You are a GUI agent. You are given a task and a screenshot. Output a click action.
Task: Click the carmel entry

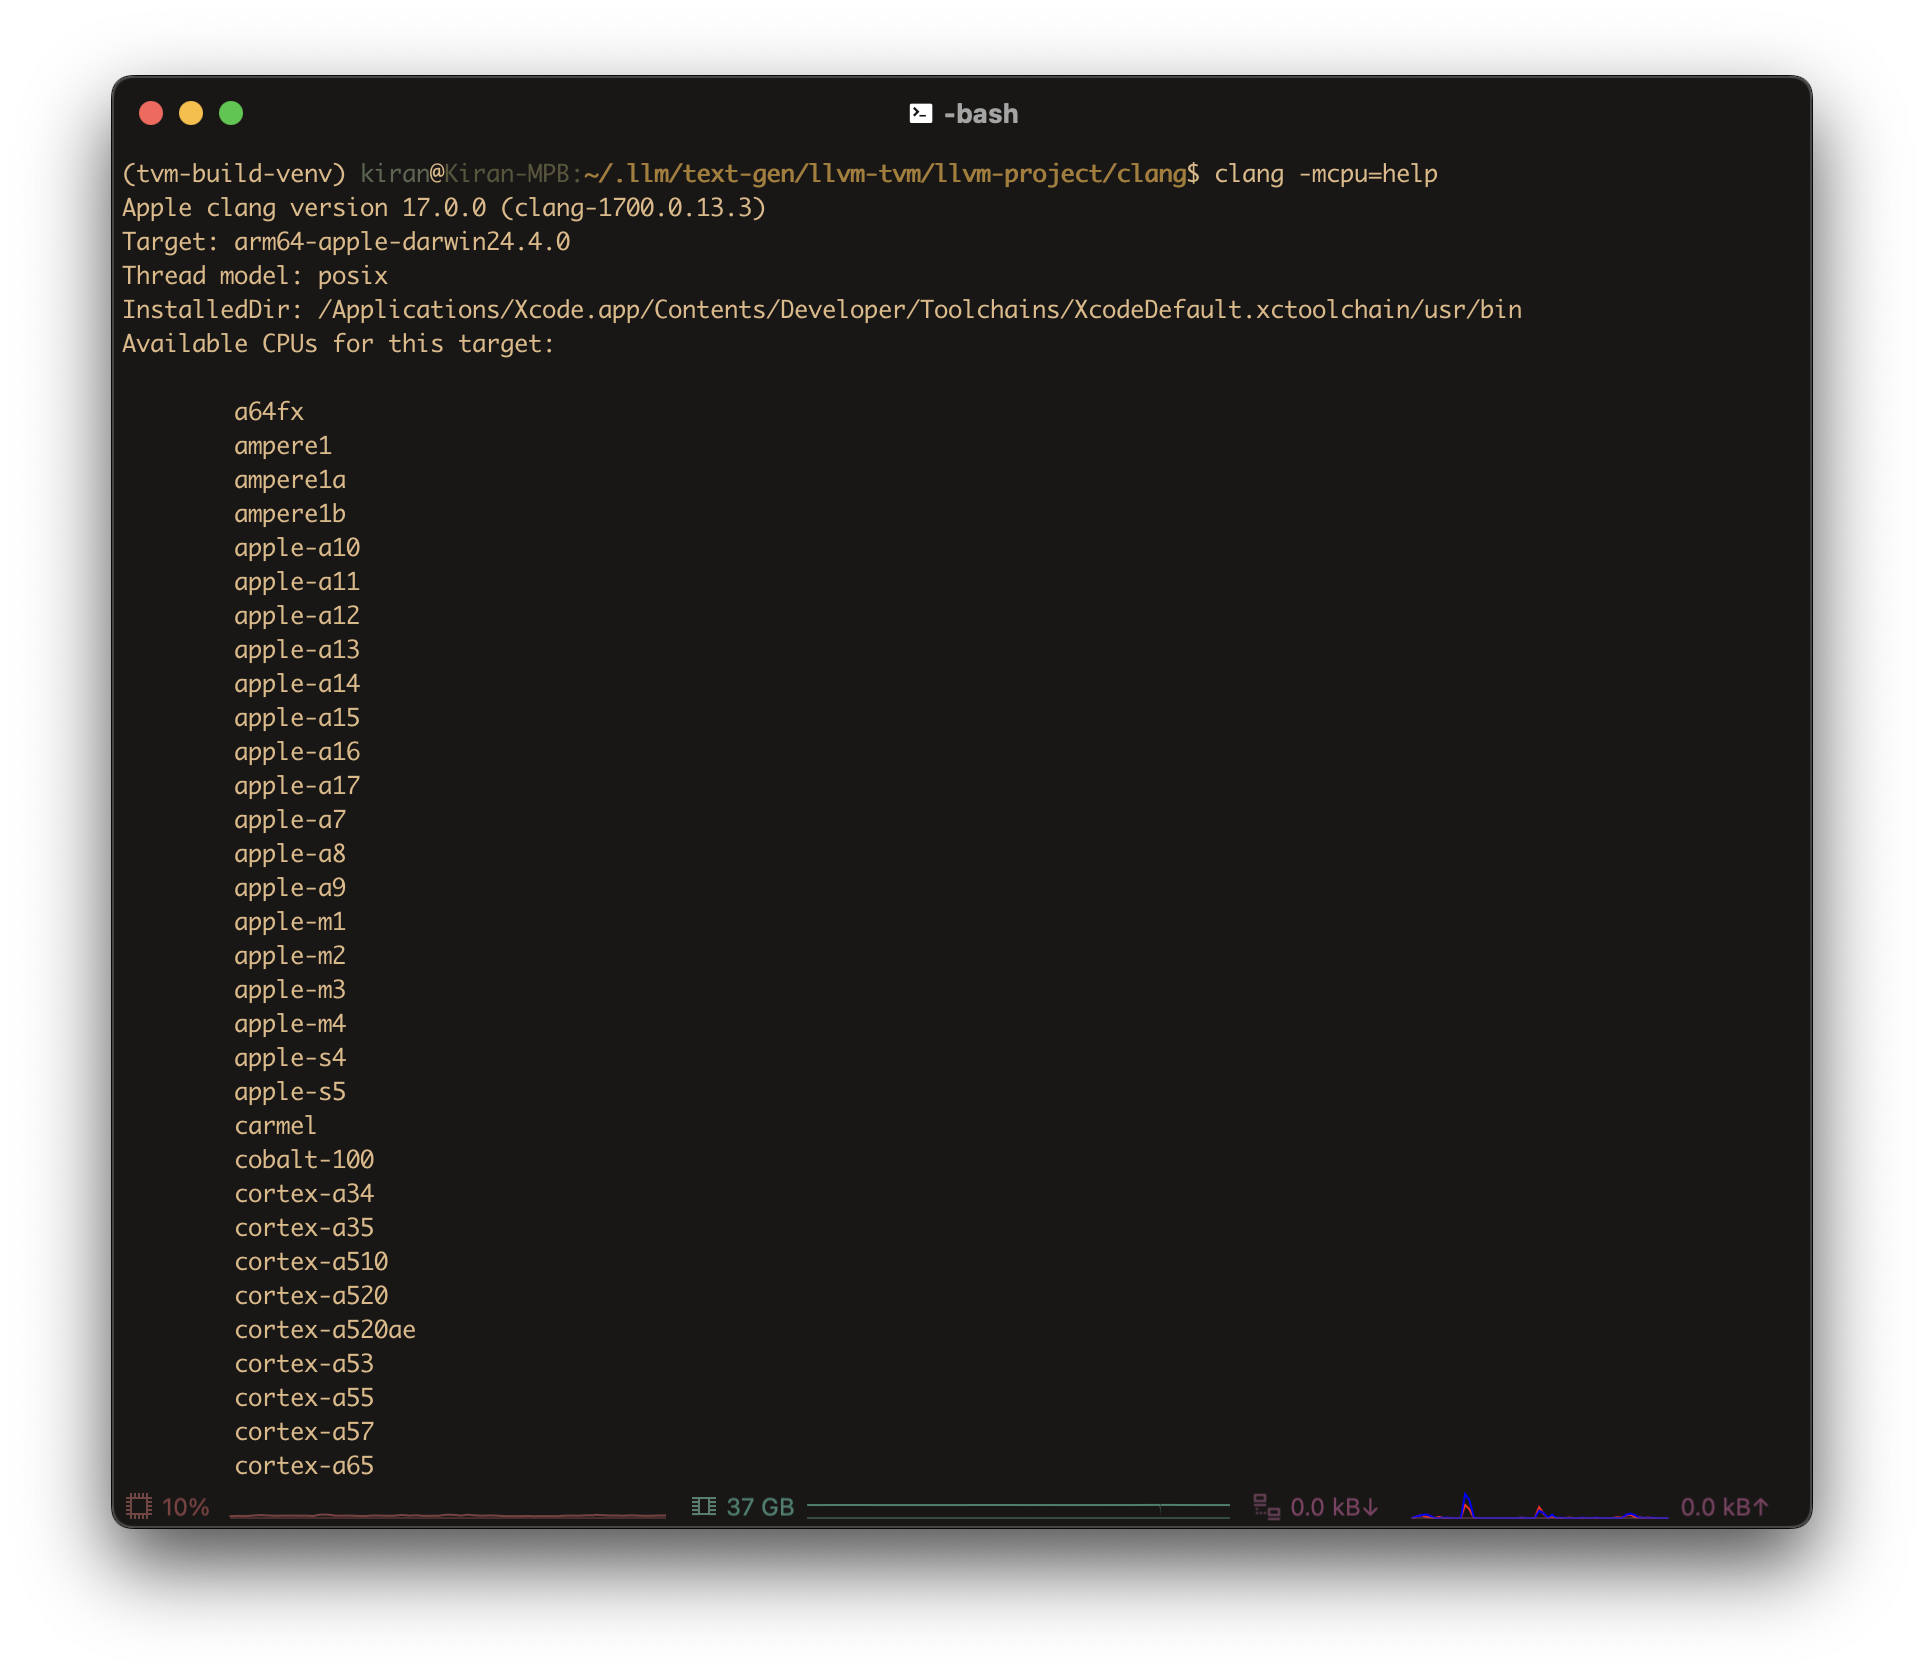[x=276, y=1126]
